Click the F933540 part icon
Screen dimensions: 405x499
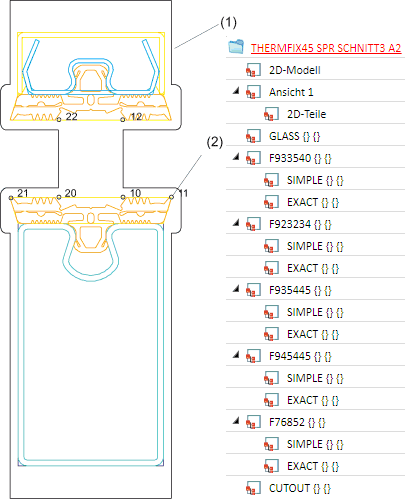tap(253, 158)
